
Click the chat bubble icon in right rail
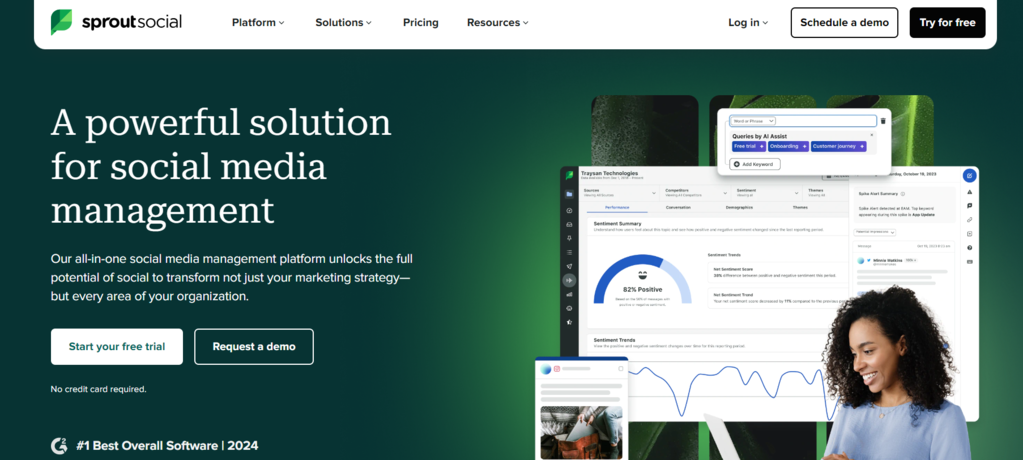pyautogui.click(x=970, y=206)
